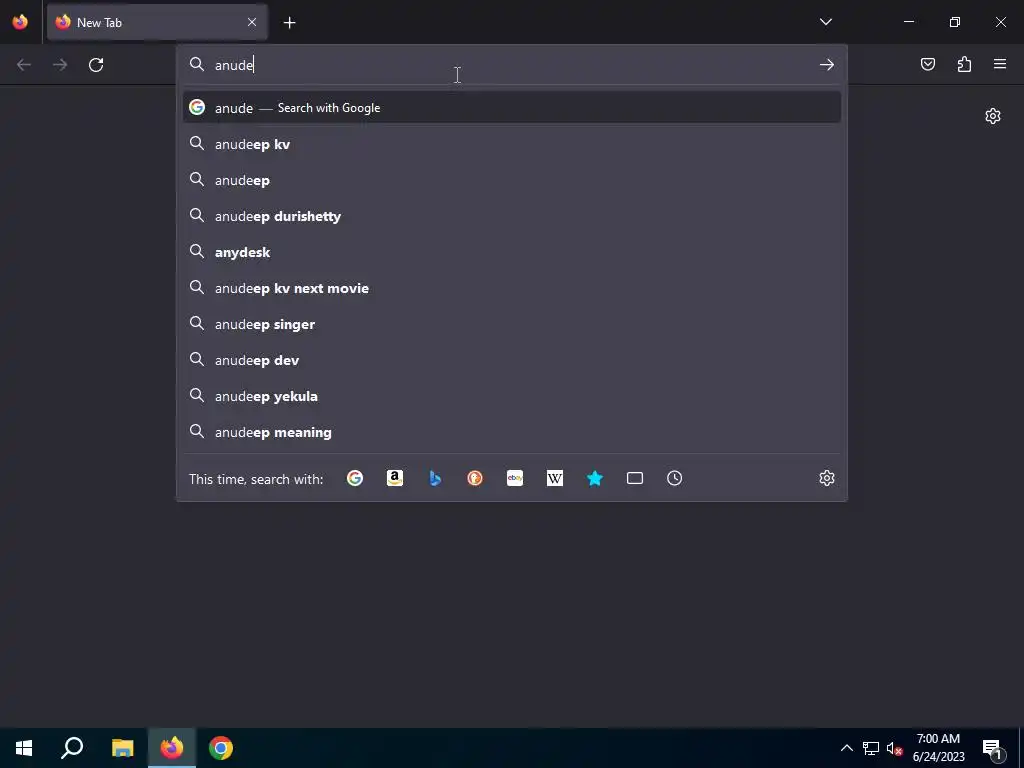Open the Firefox application menu
Screen dimensions: 1024x768
coord(1000,64)
